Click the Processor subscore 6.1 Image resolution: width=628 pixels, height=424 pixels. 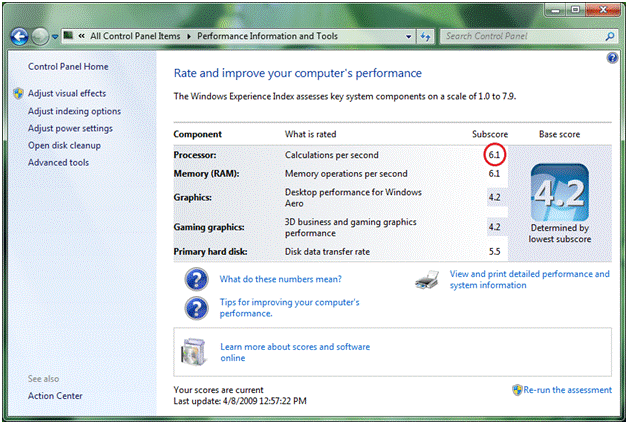click(x=494, y=155)
